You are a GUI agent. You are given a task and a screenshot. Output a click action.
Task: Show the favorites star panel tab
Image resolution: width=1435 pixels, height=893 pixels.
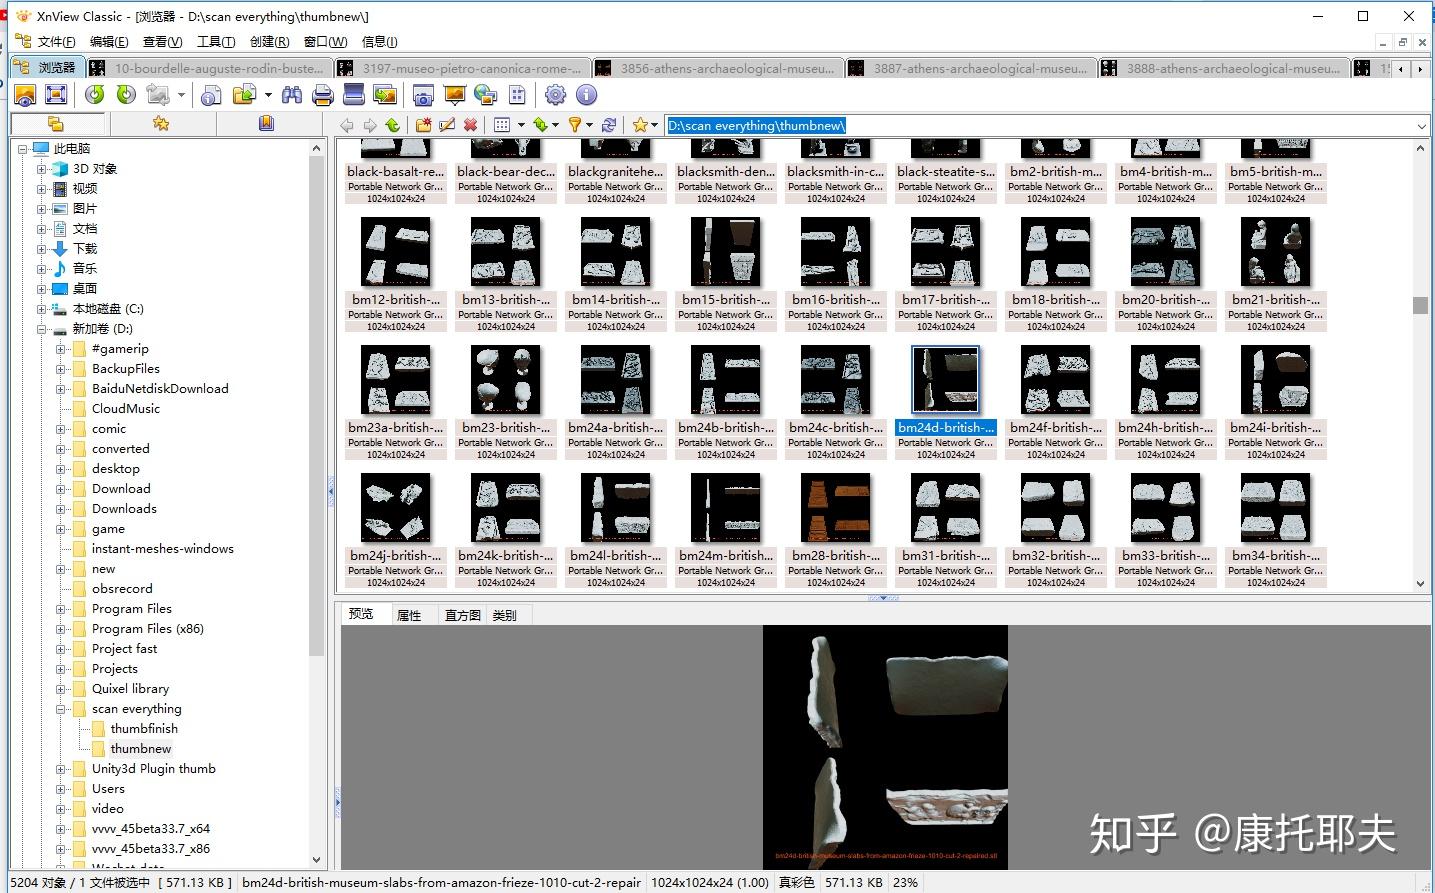pyautogui.click(x=161, y=124)
